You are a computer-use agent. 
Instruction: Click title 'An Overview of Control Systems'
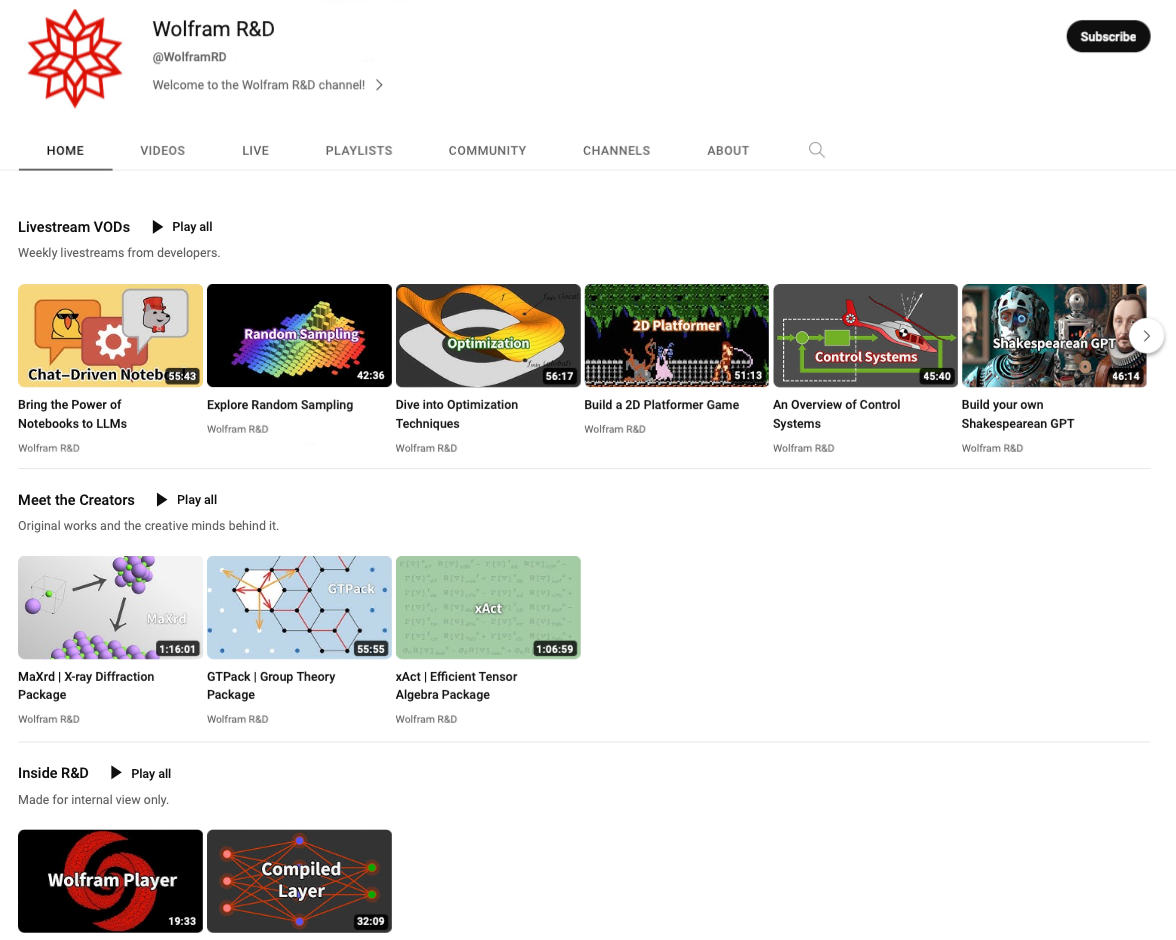point(837,414)
